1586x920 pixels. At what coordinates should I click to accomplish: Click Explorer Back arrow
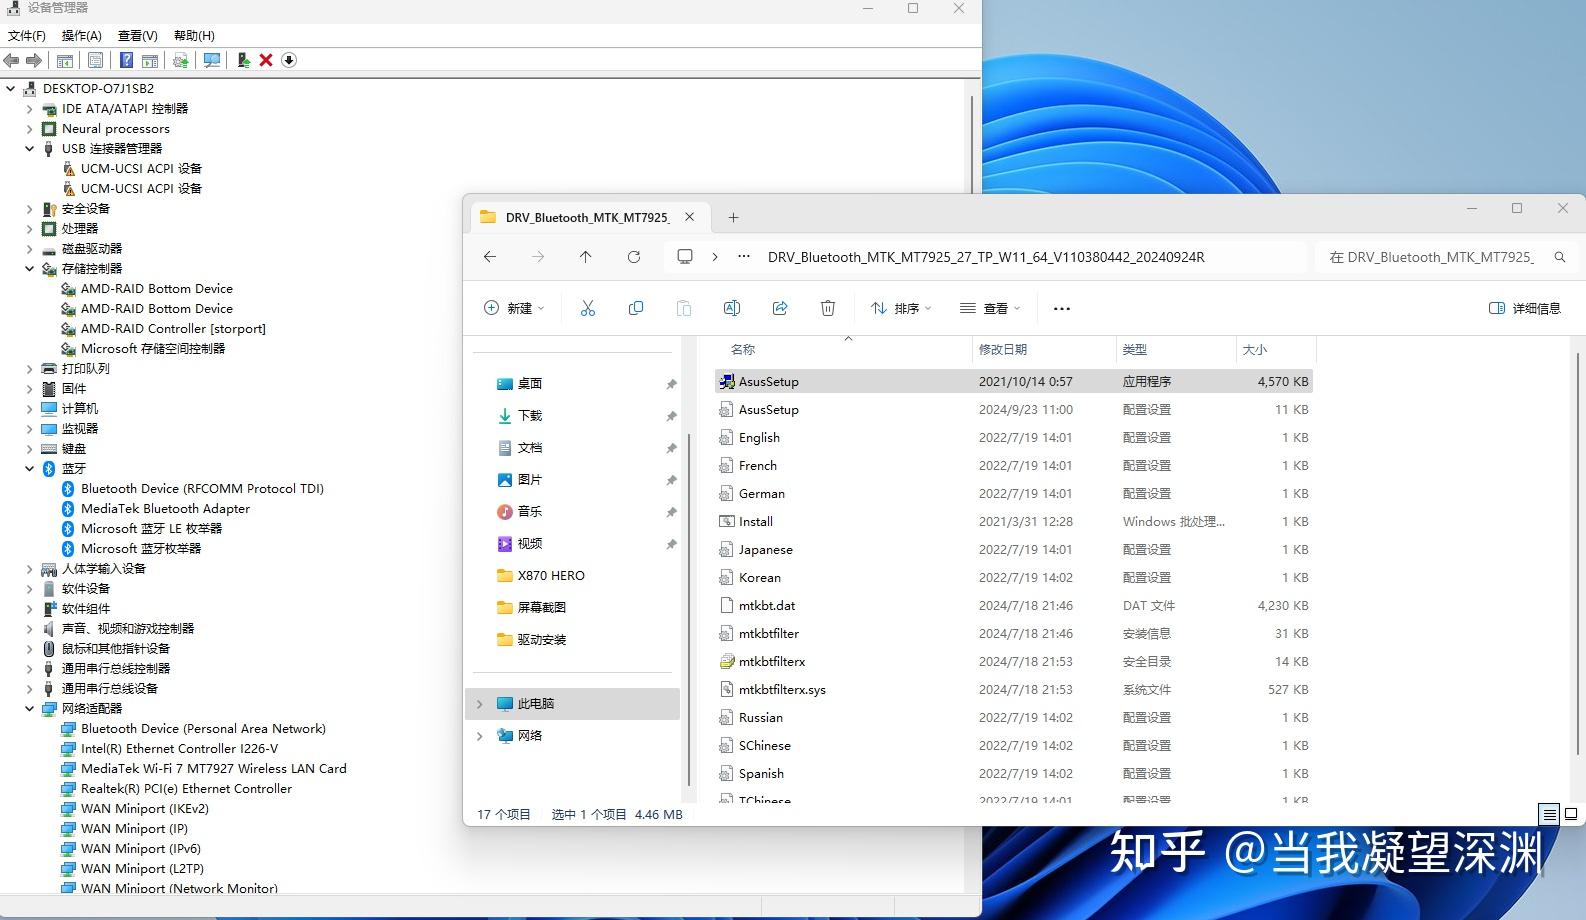click(x=490, y=257)
